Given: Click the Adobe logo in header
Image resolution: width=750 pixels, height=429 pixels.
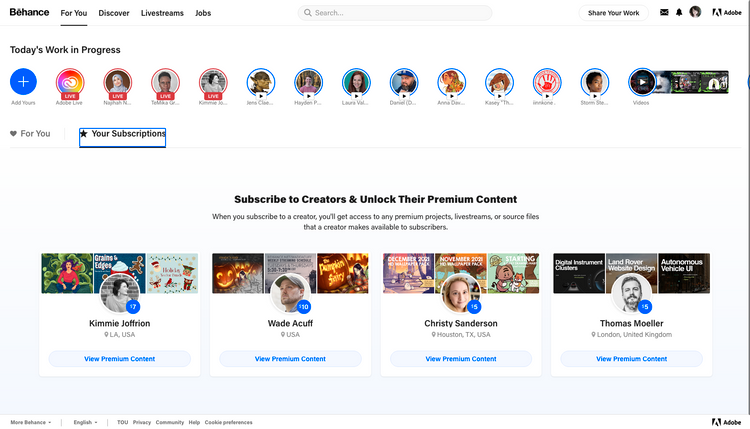Looking at the screenshot, I should 727,12.
